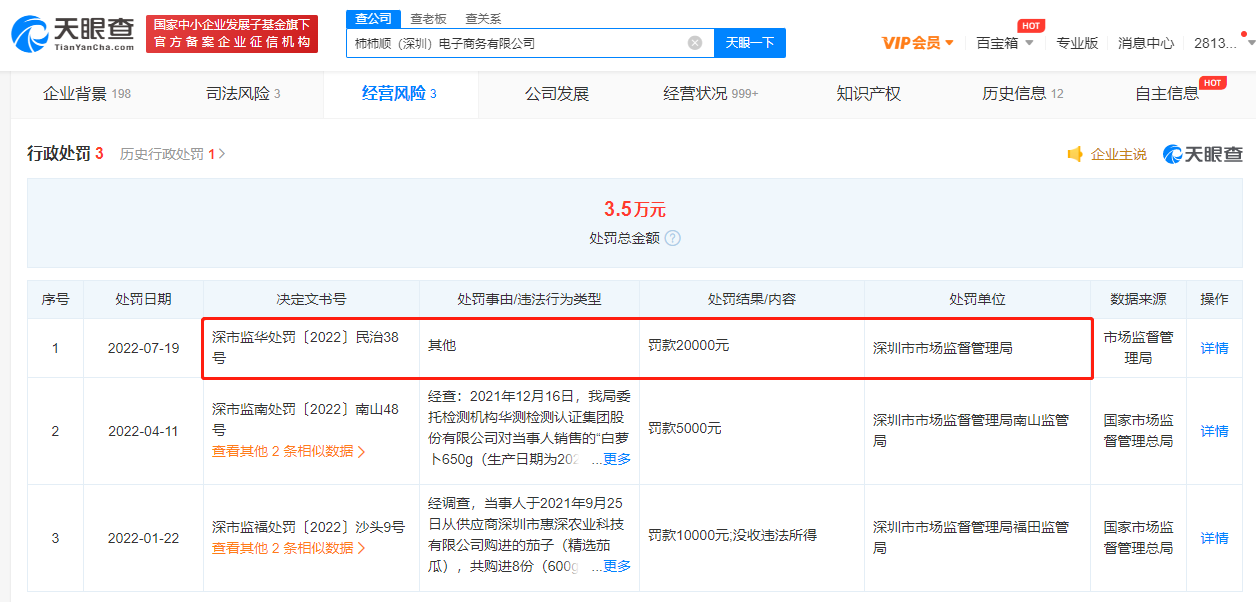Expand similar data under 南山48号
Screen dimensions: 1256x602
coord(289,451)
